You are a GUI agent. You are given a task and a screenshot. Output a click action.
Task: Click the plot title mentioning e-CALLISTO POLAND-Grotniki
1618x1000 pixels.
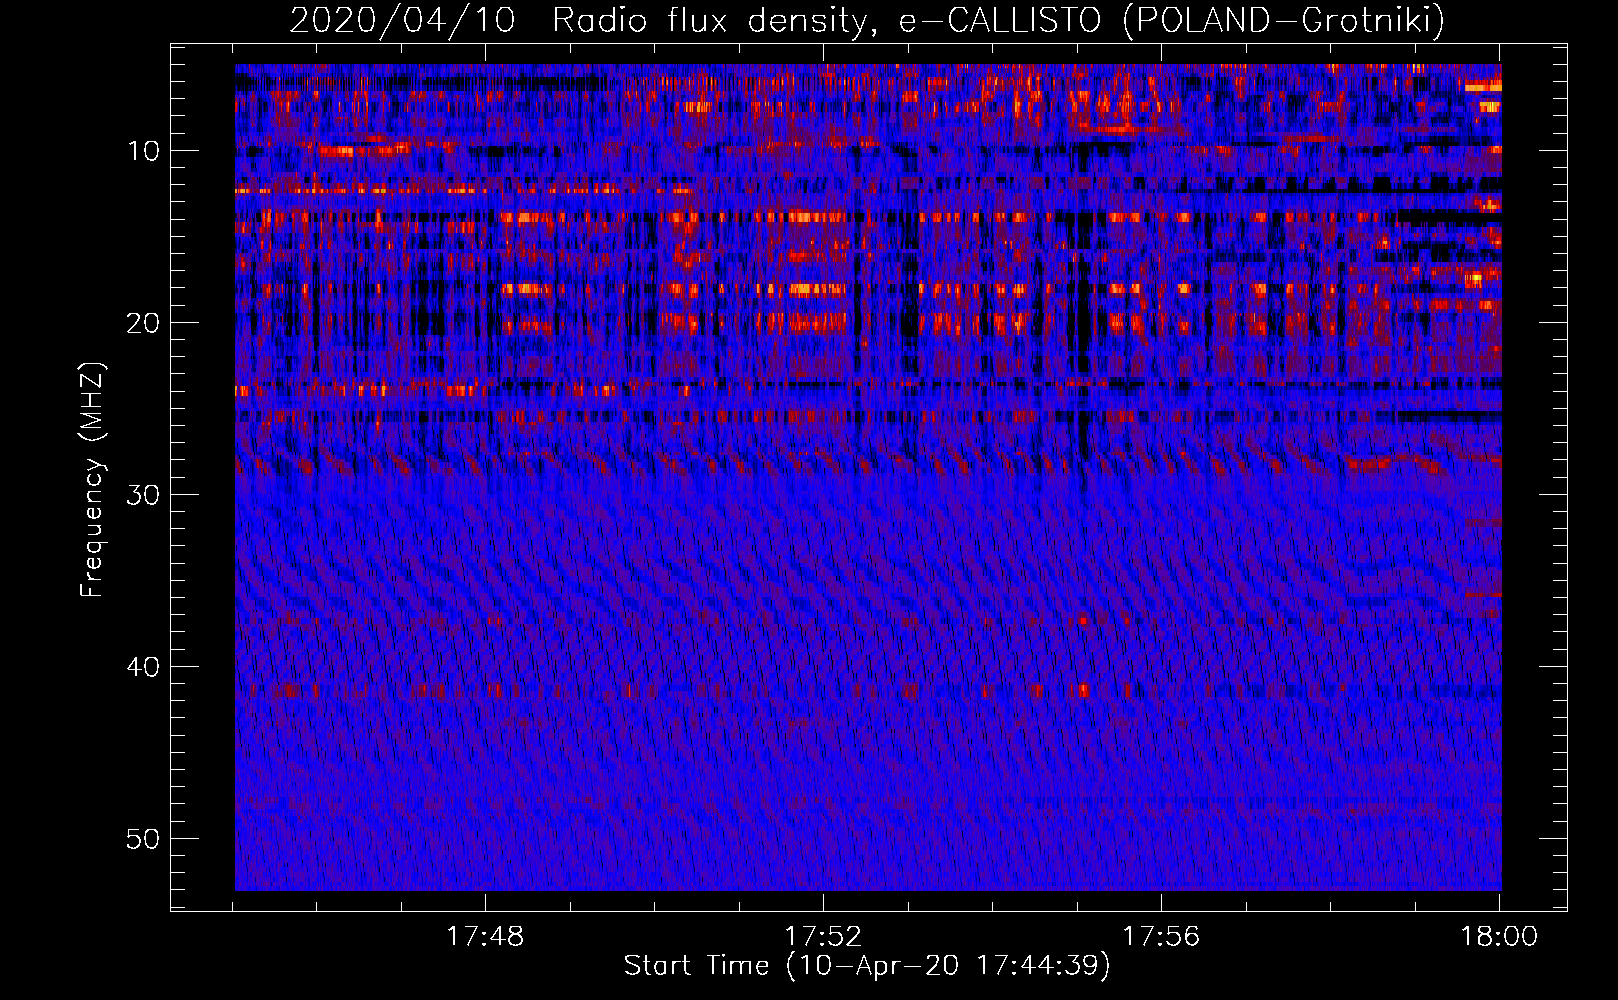point(867,20)
